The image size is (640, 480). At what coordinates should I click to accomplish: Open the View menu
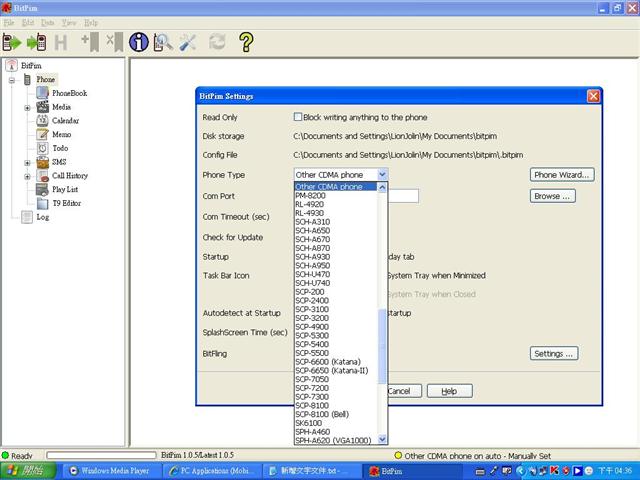(68, 21)
